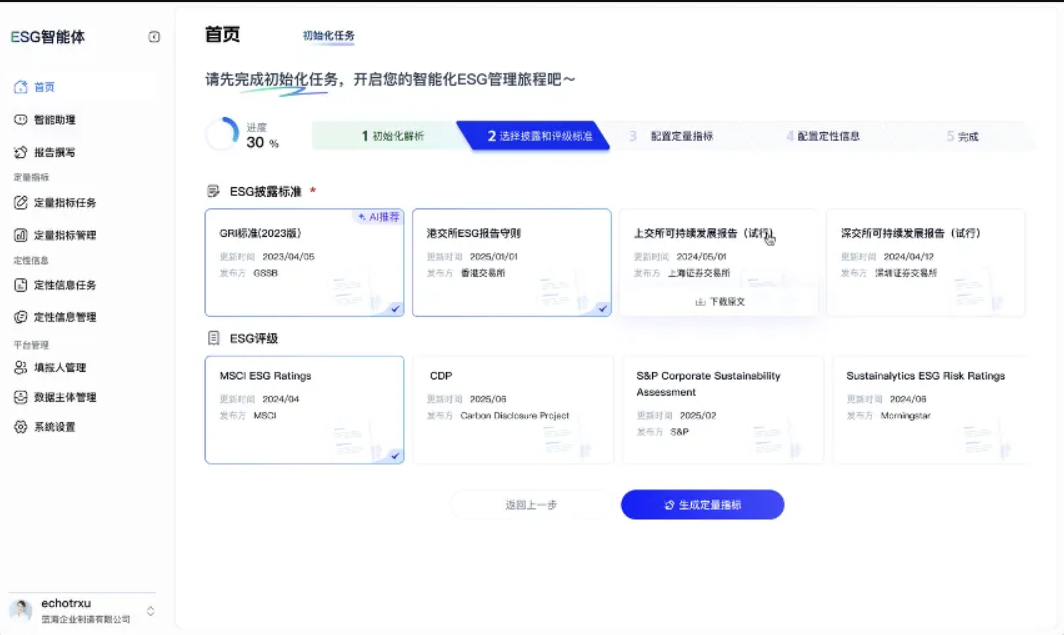Deselect the 港交所ESG报告守则 card

pyautogui.click(x=512, y=263)
